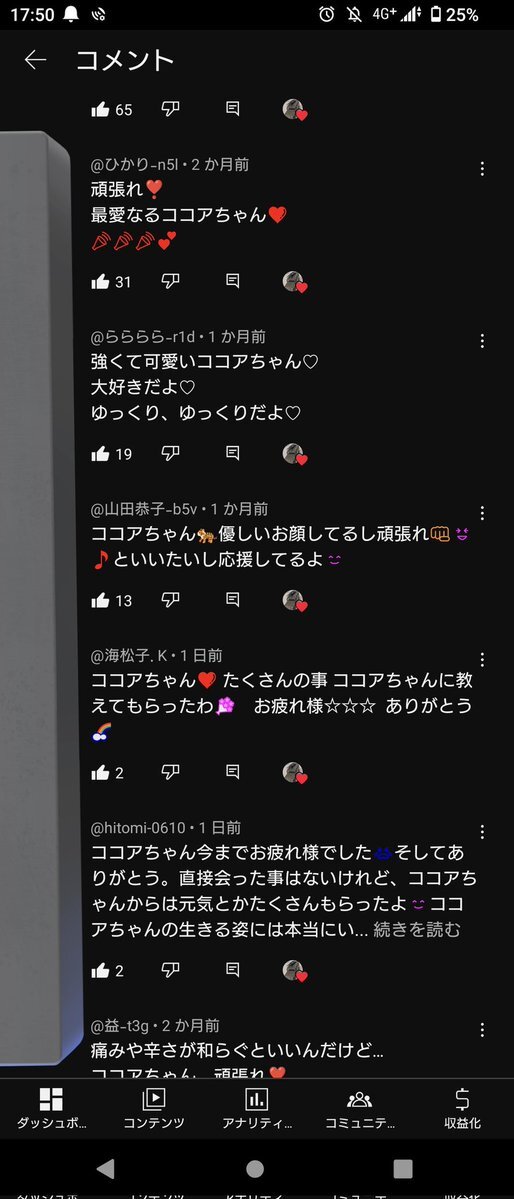Reply to the comment by @山田恭子-b5v
Image resolution: width=514 pixels, height=1199 pixels.
click(x=233, y=600)
